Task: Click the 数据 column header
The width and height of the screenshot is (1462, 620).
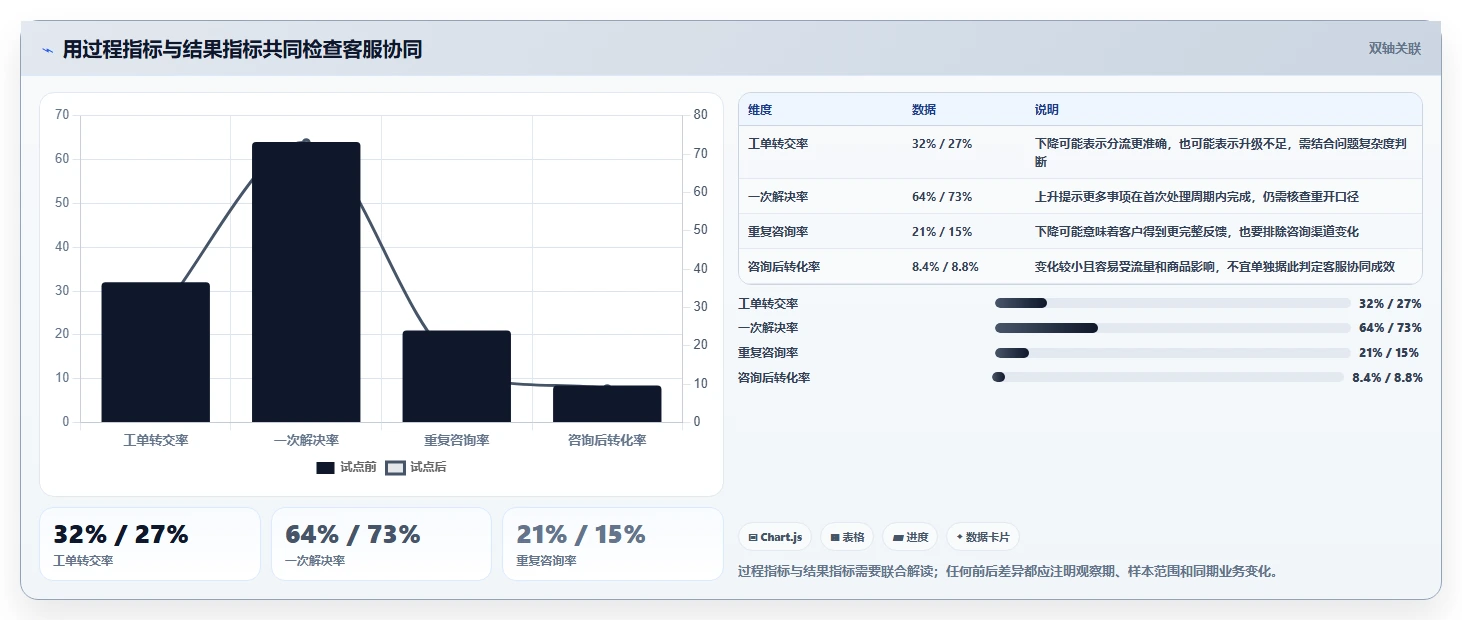Action: (x=924, y=110)
